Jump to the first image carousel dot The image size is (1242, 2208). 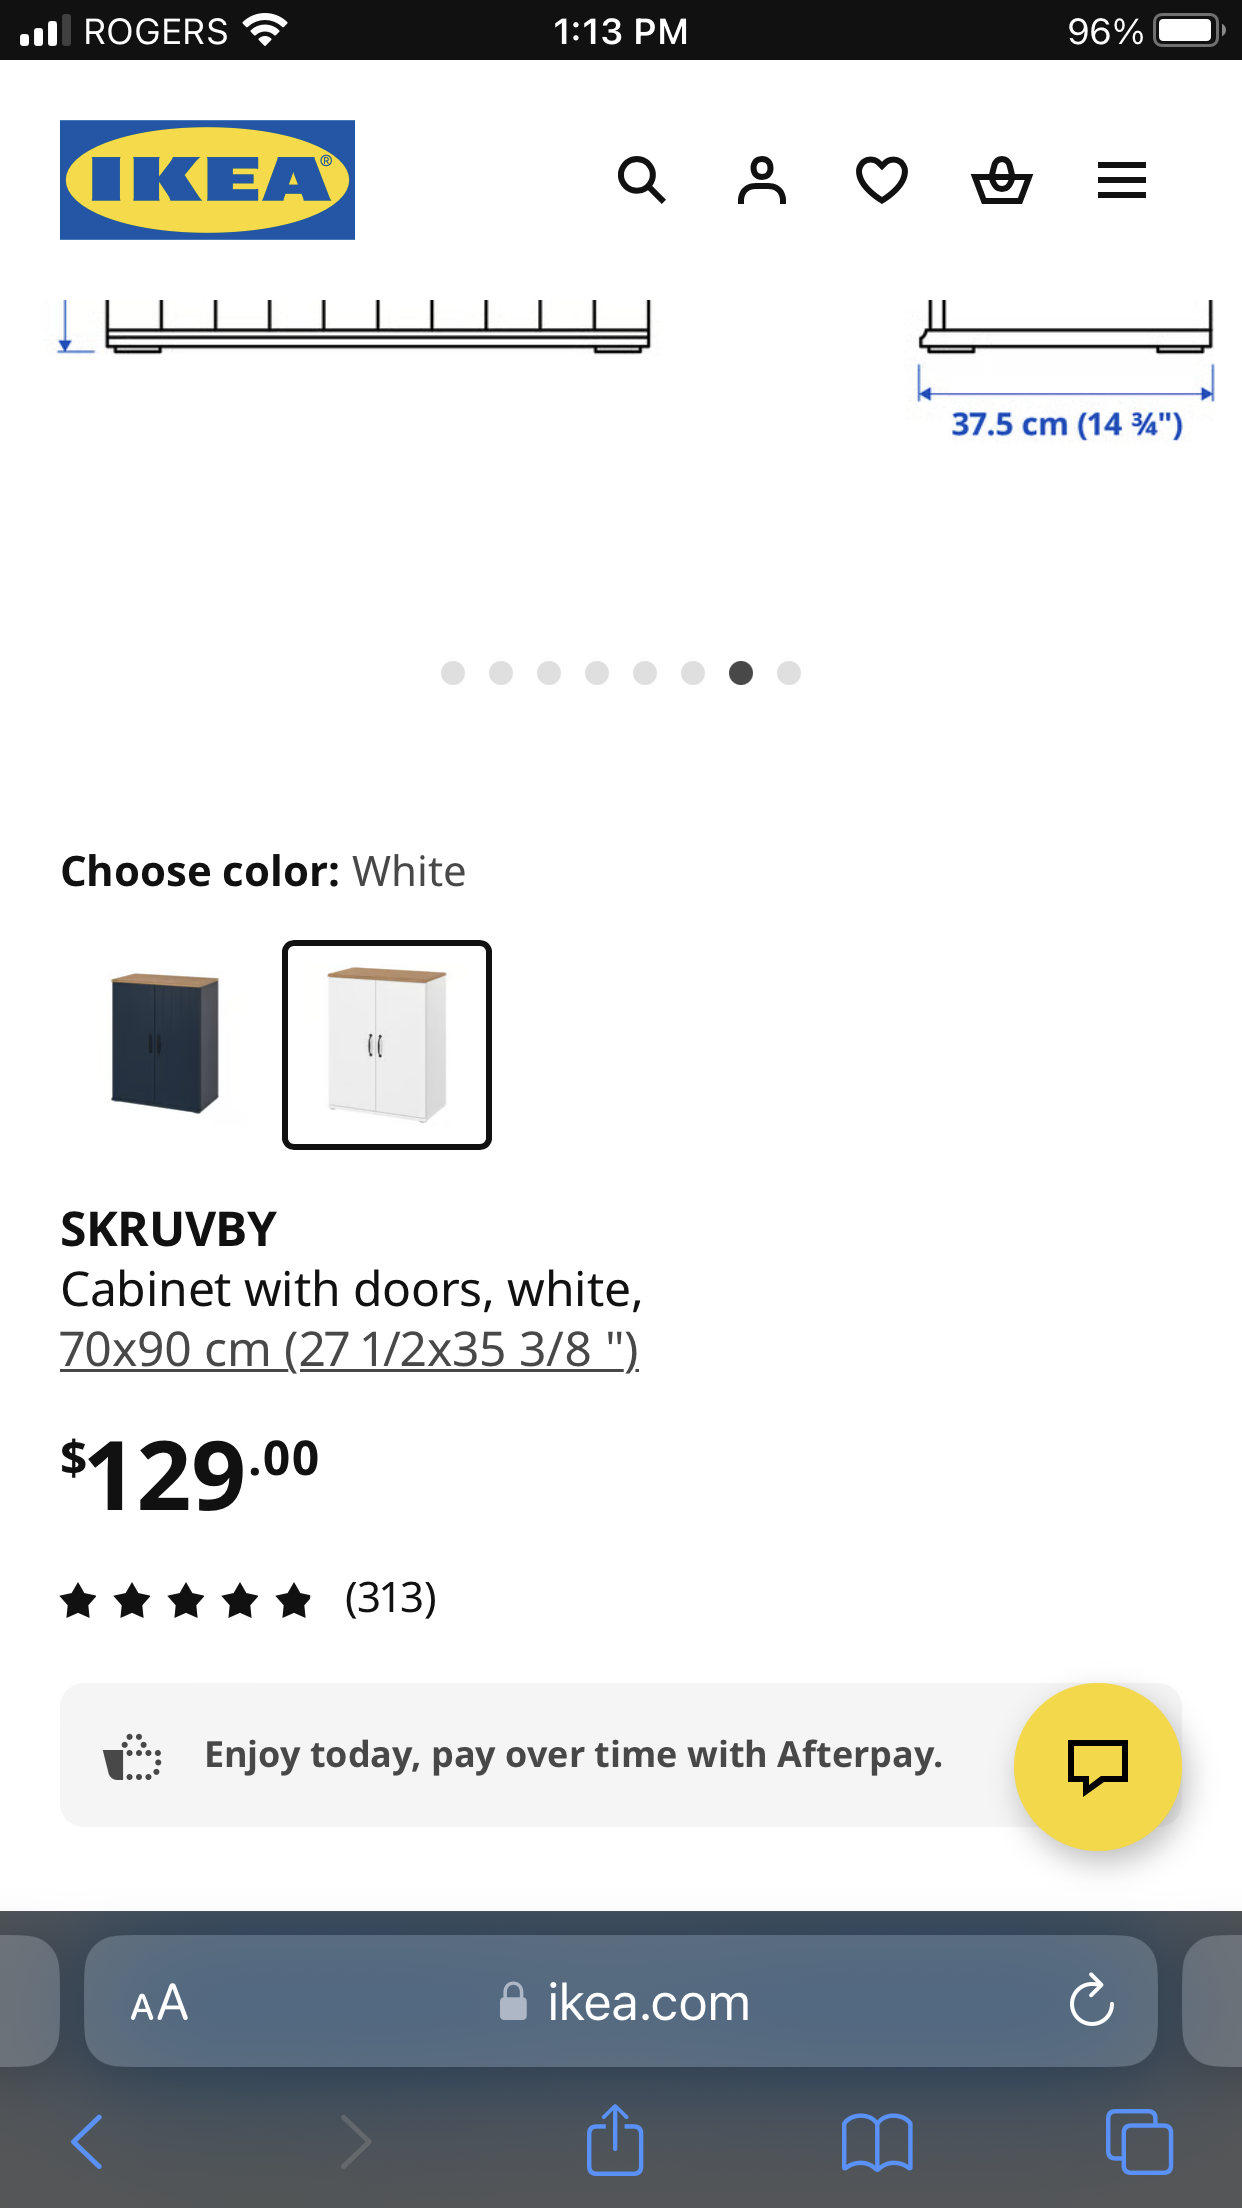point(453,673)
